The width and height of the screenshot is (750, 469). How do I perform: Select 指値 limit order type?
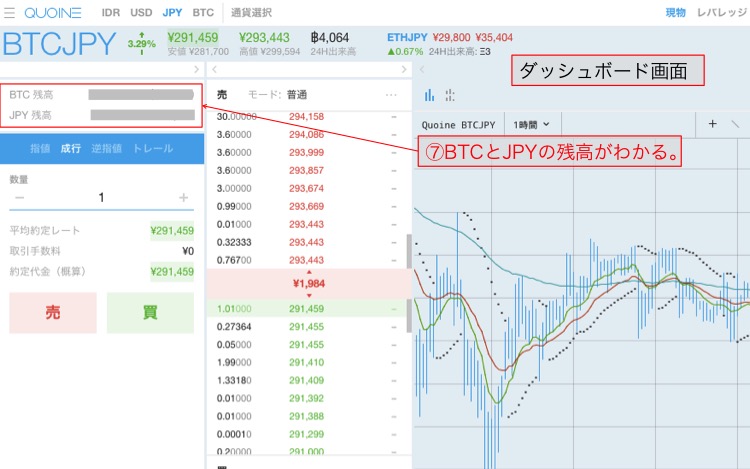(40, 149)
